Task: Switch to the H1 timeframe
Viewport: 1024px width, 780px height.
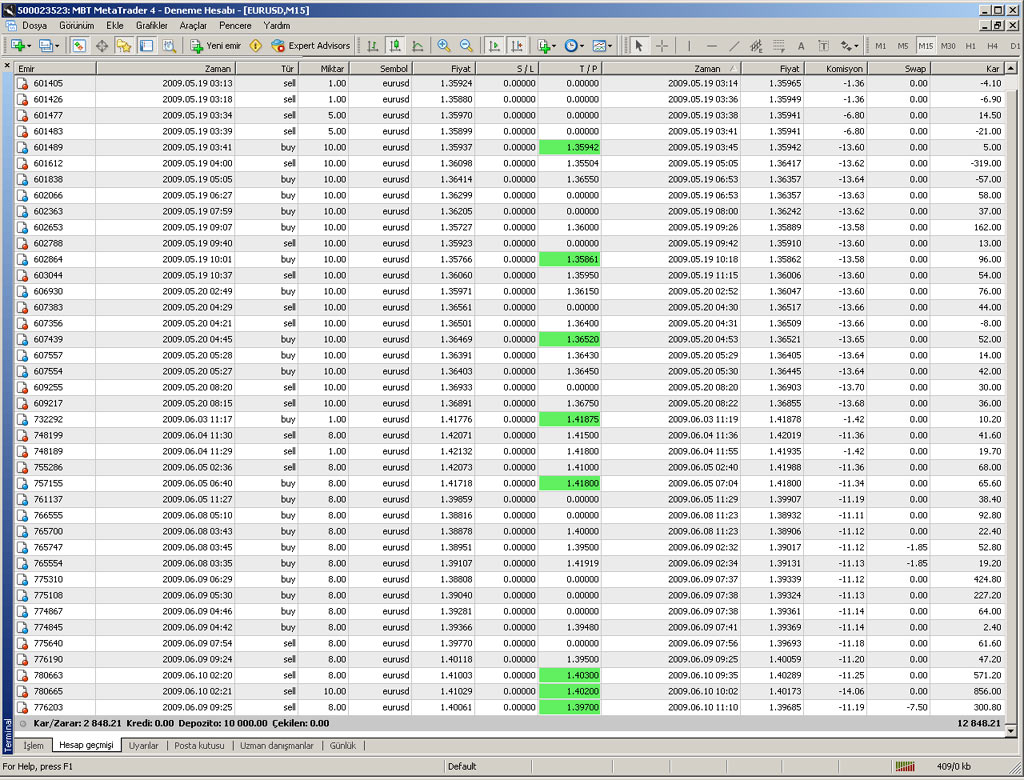Action: [x=970, y=46]
